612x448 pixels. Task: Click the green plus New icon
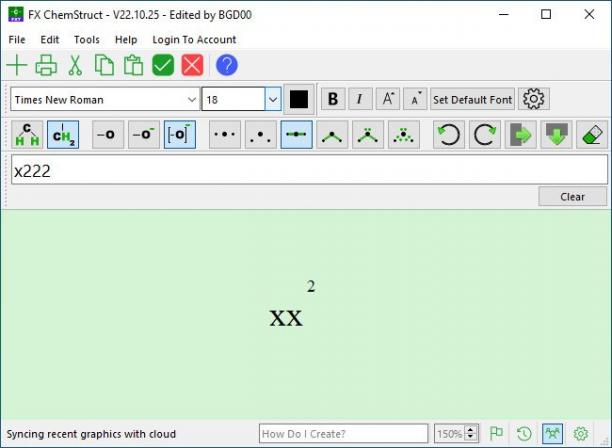point(17,65)
